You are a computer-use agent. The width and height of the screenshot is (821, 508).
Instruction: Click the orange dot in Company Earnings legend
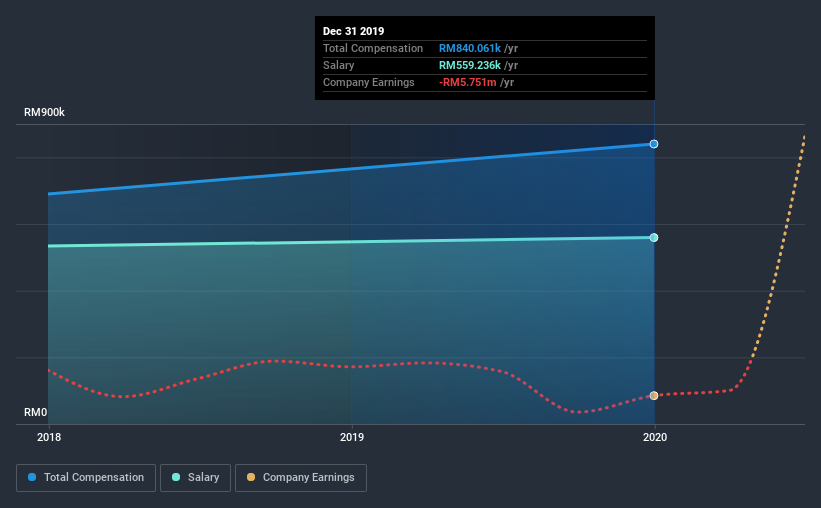pos(251,477)
